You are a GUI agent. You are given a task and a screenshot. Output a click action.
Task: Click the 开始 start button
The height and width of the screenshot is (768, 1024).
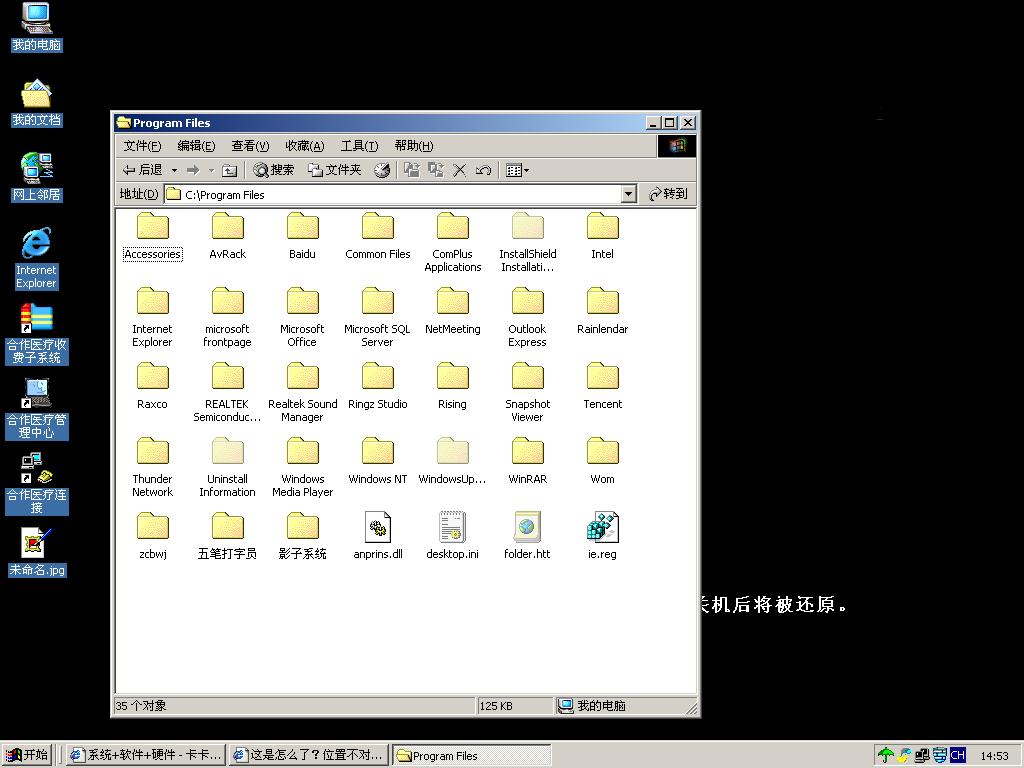pyautogui.click(x=27, y=755)
